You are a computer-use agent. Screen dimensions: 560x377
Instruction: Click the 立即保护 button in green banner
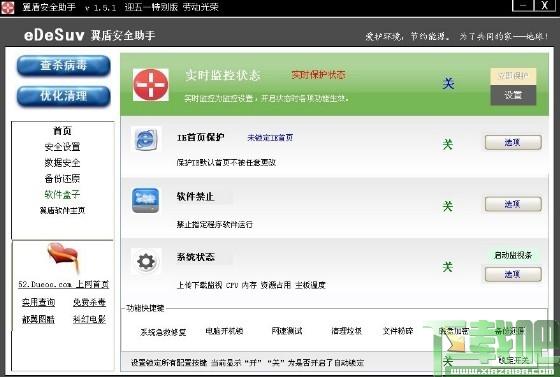(513, 76)
